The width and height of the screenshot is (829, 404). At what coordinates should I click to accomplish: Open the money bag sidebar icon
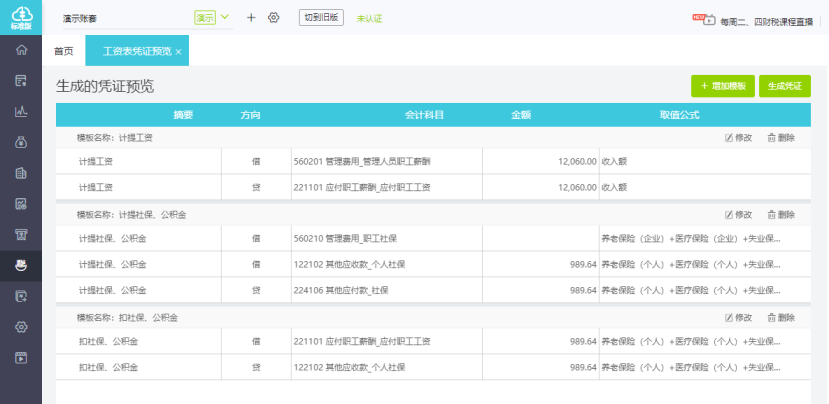tap(20, 142)
